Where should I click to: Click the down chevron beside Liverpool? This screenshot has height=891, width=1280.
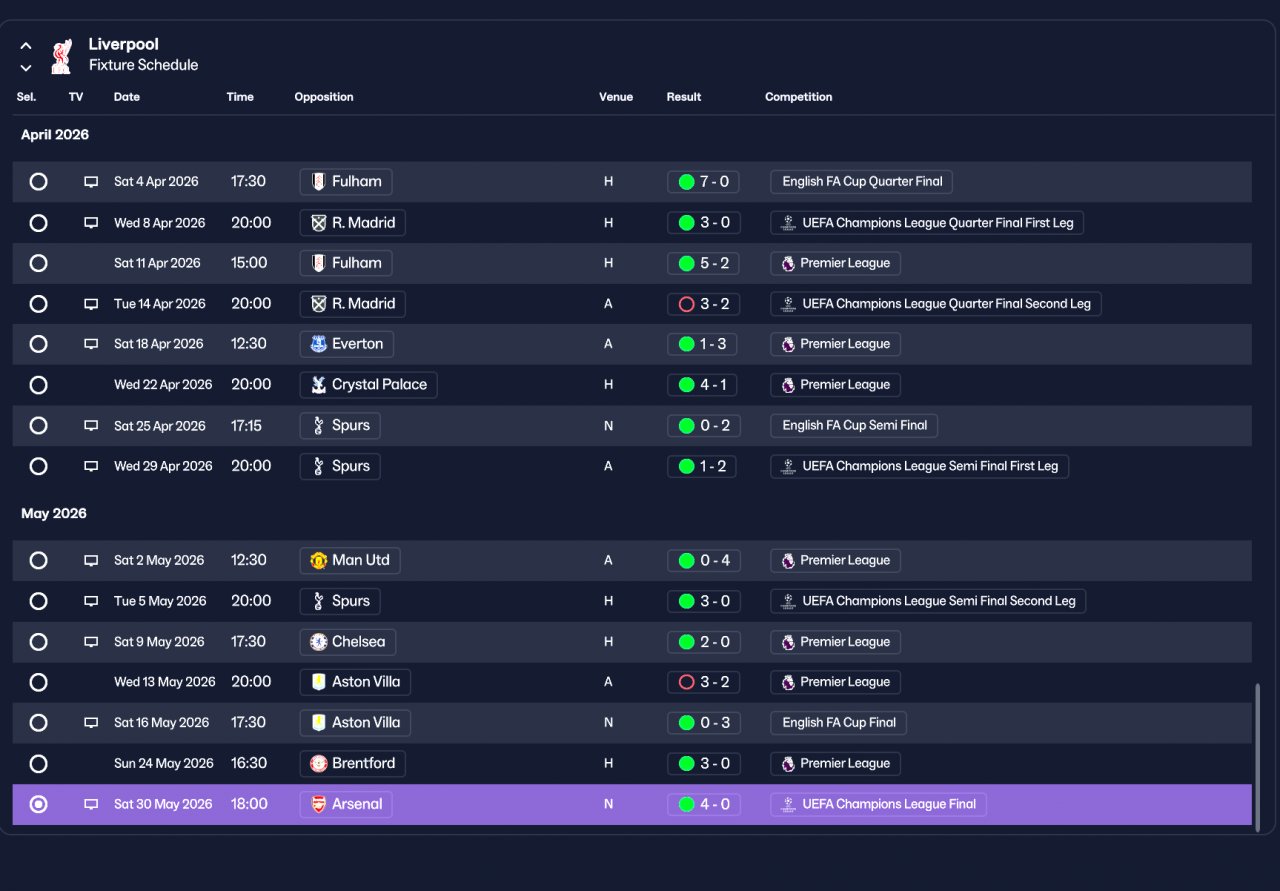click(26, 68)
